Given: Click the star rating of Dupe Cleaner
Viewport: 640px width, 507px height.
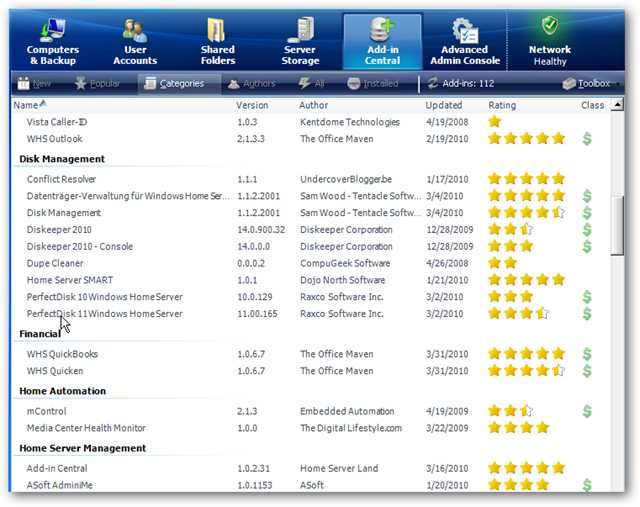Looking at the screenshot, I should (x=502, y=263).
